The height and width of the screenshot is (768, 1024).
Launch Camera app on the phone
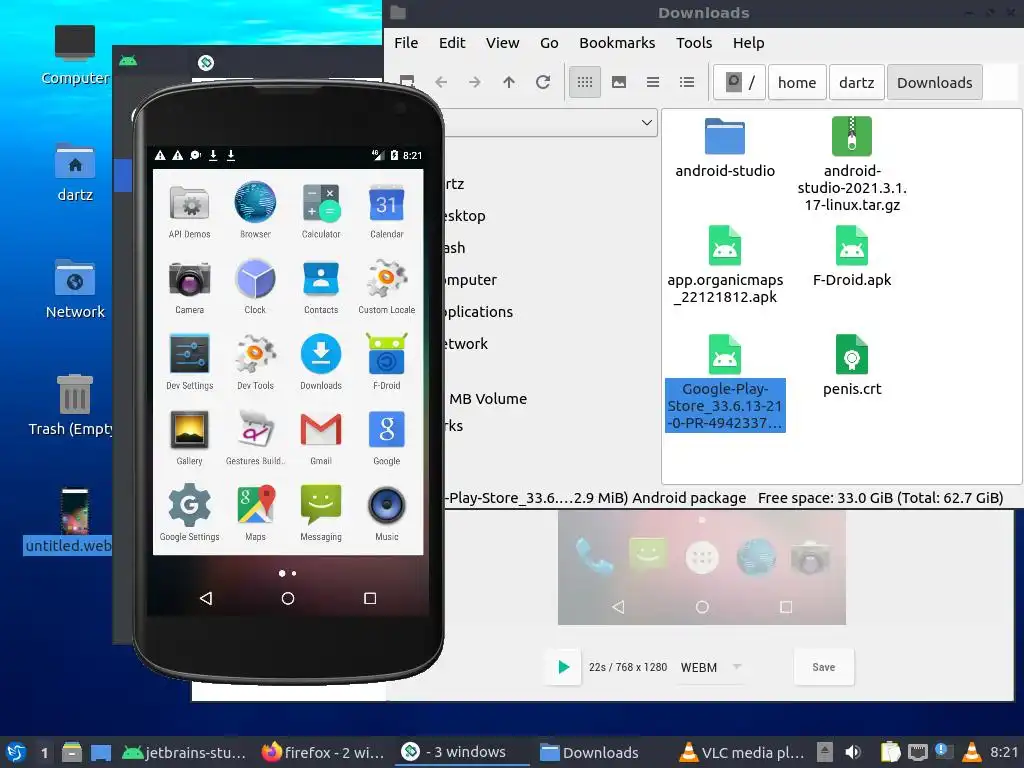[189, 287]
